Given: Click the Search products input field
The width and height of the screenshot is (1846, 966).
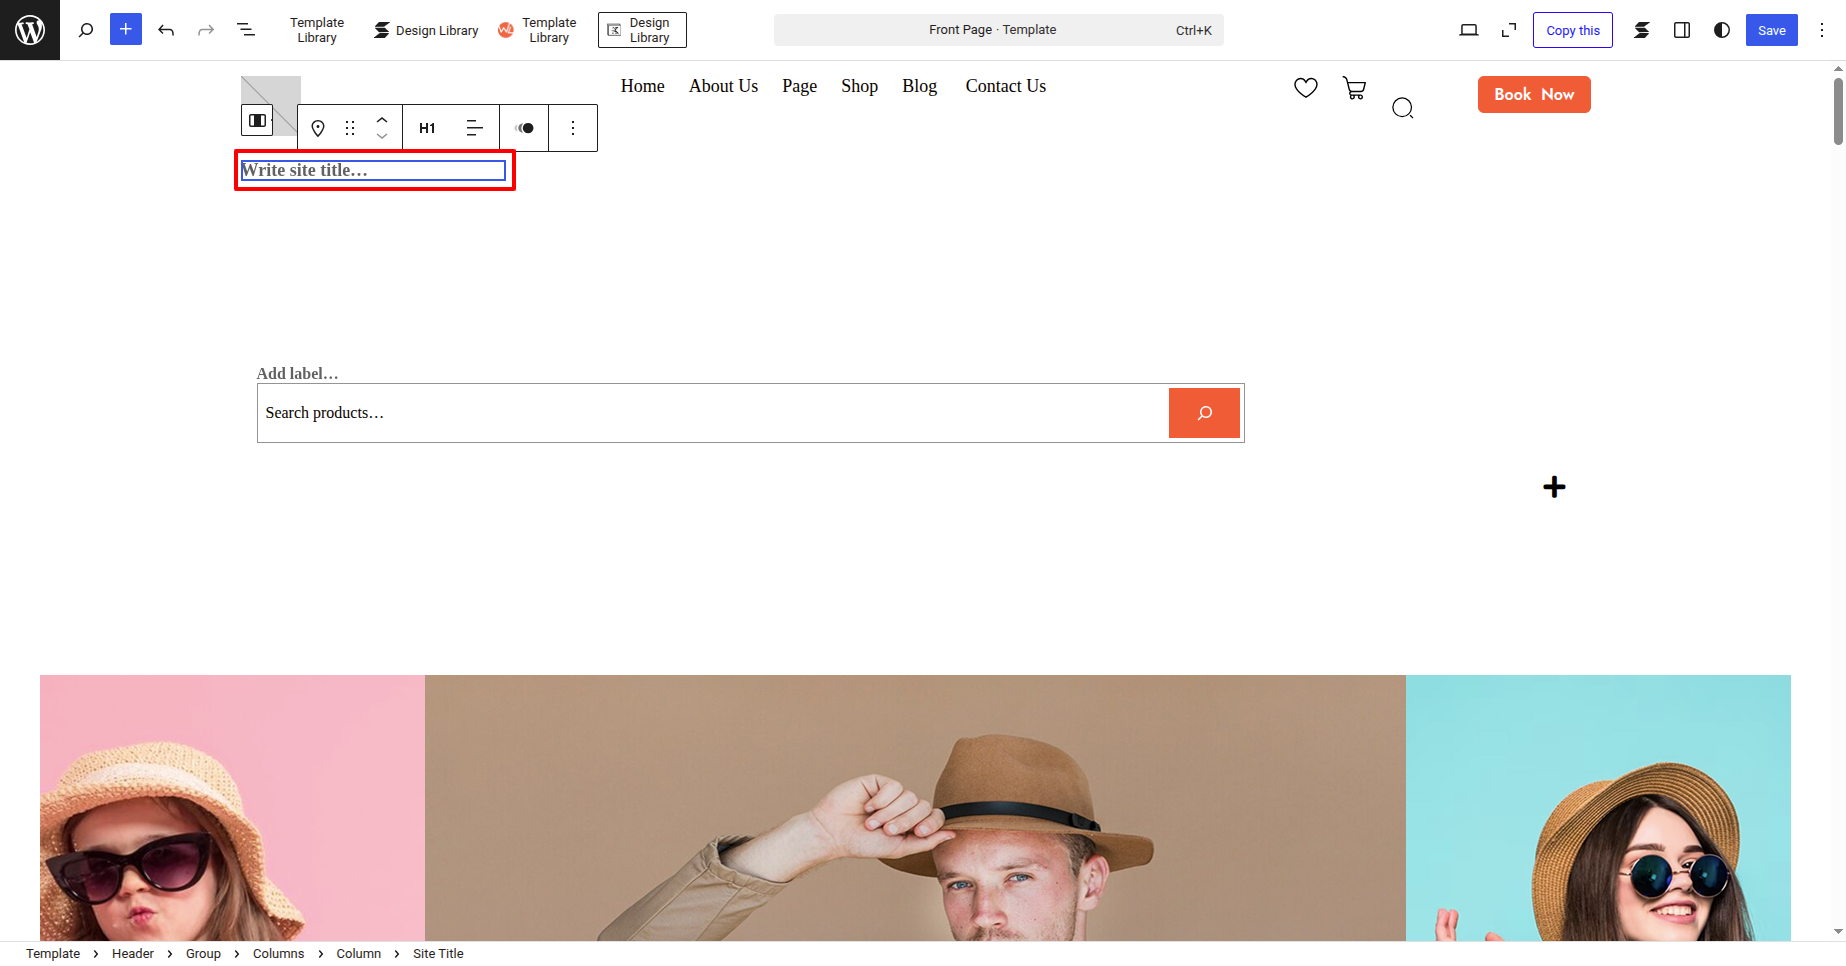Looking at the screenshot, I should pyautogui.click(x=712, y=413).
